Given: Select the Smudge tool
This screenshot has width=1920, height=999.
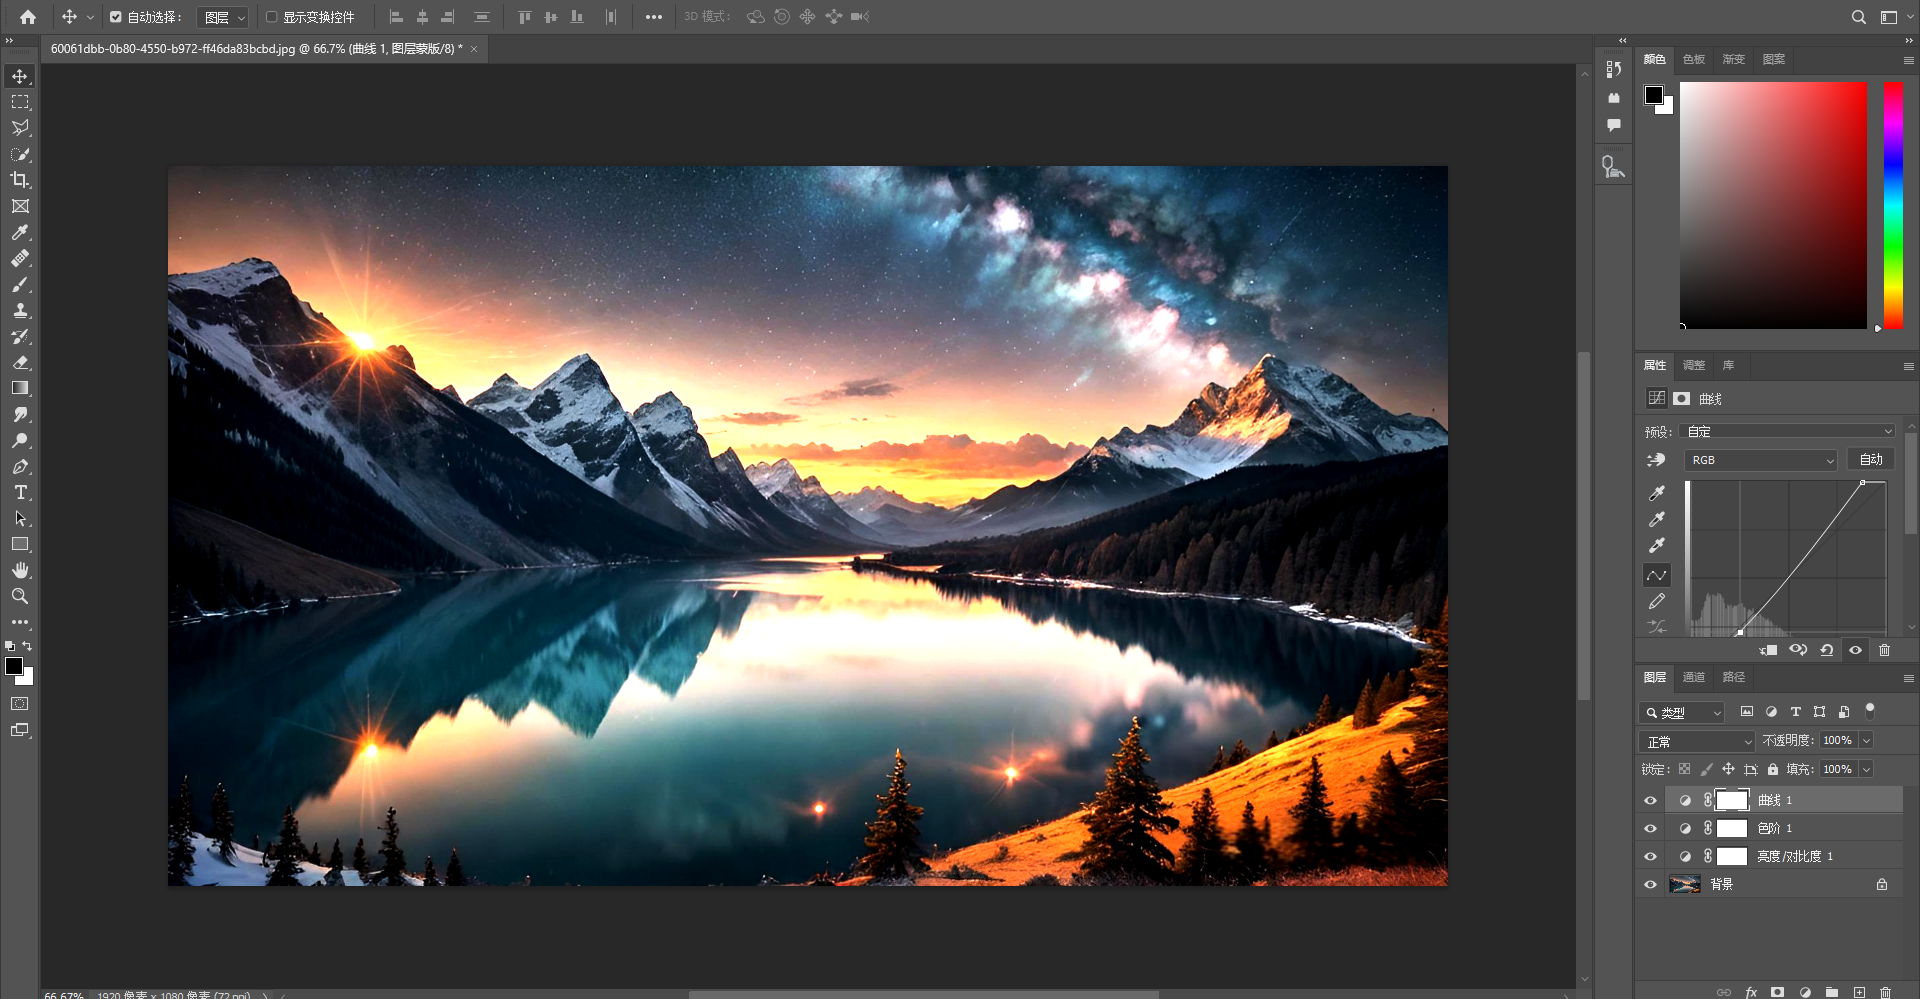Looking at the screenshot, I should pyautogui.click(x=20, y=414).
